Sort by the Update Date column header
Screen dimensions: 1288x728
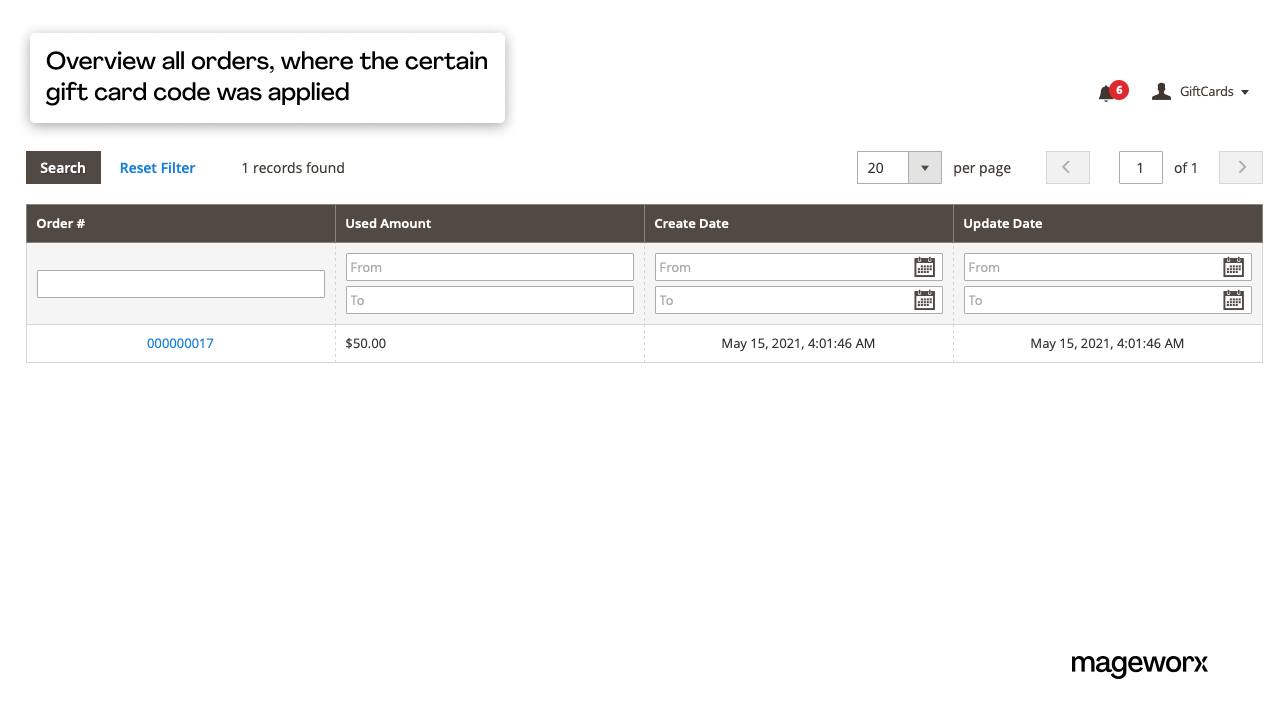tap(1002, 224)
